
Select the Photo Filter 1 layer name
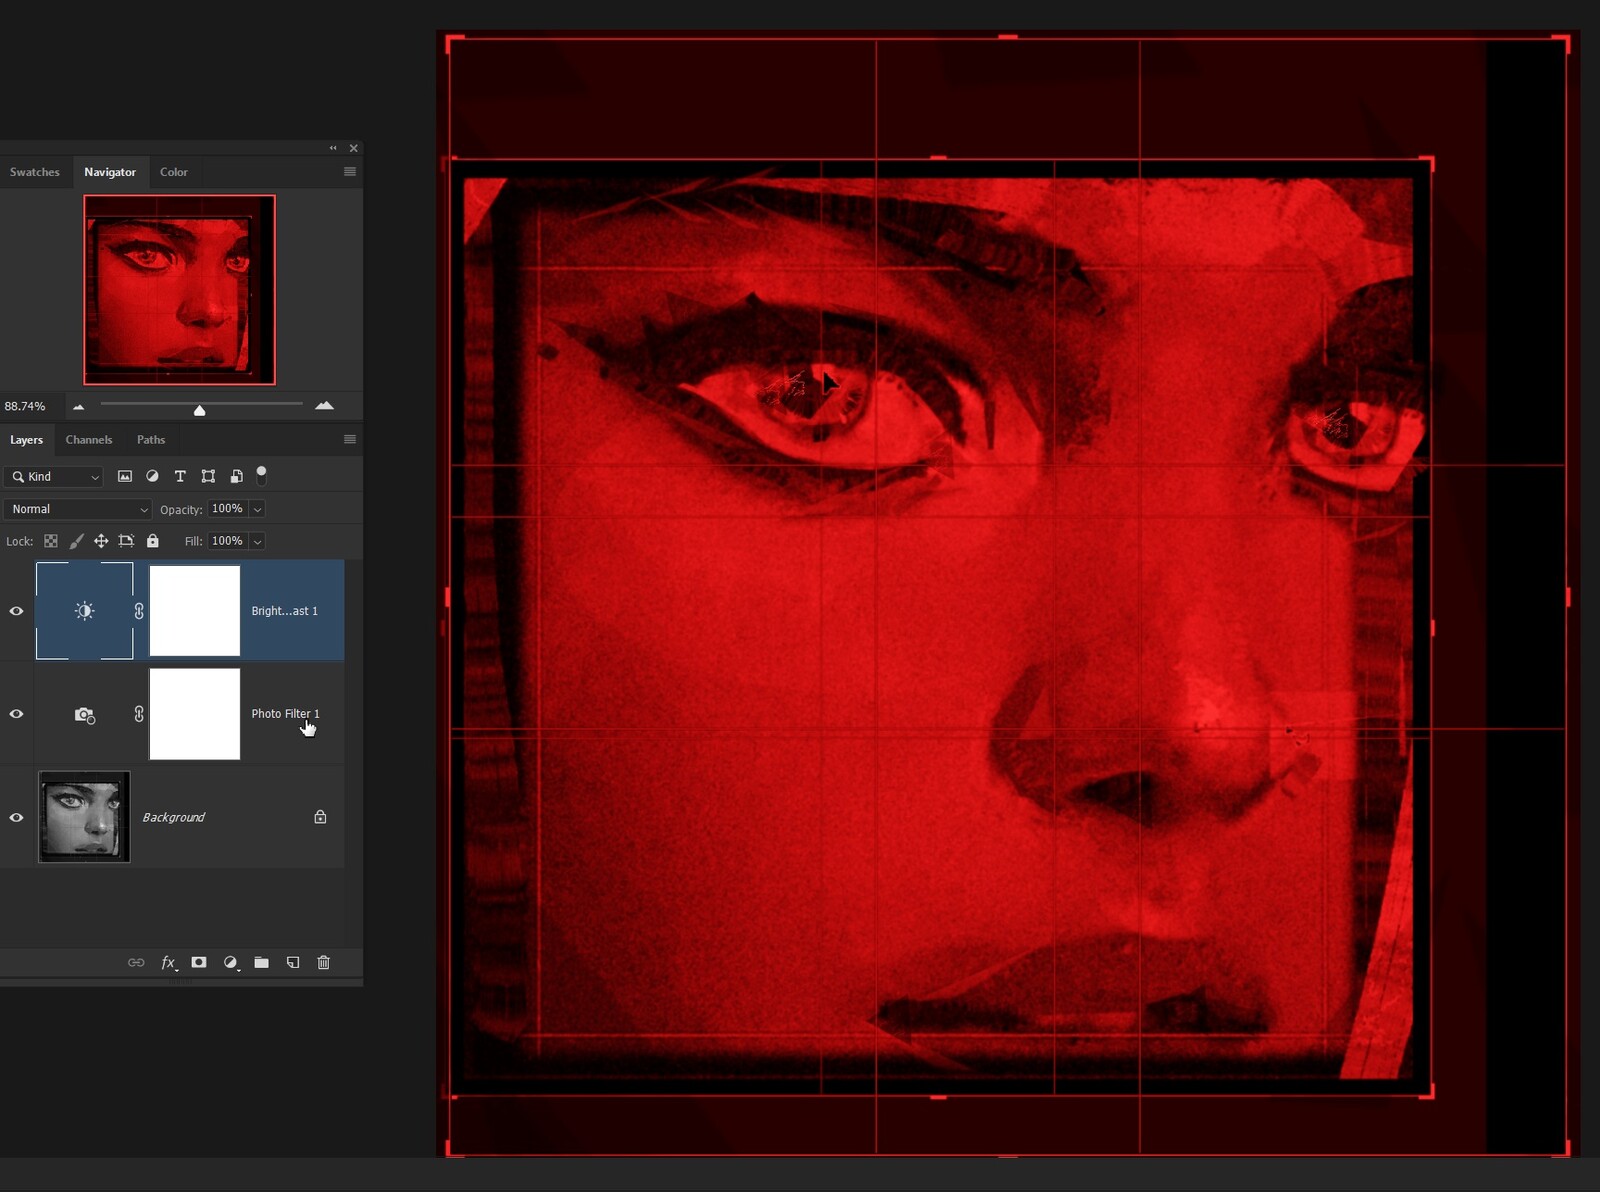point(285,714)
